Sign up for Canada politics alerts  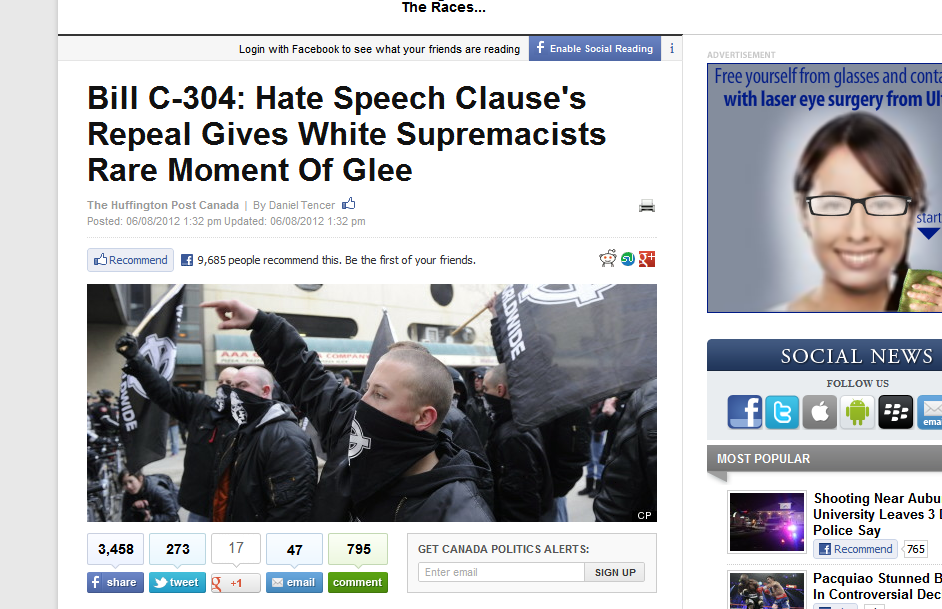click(615, 572)
